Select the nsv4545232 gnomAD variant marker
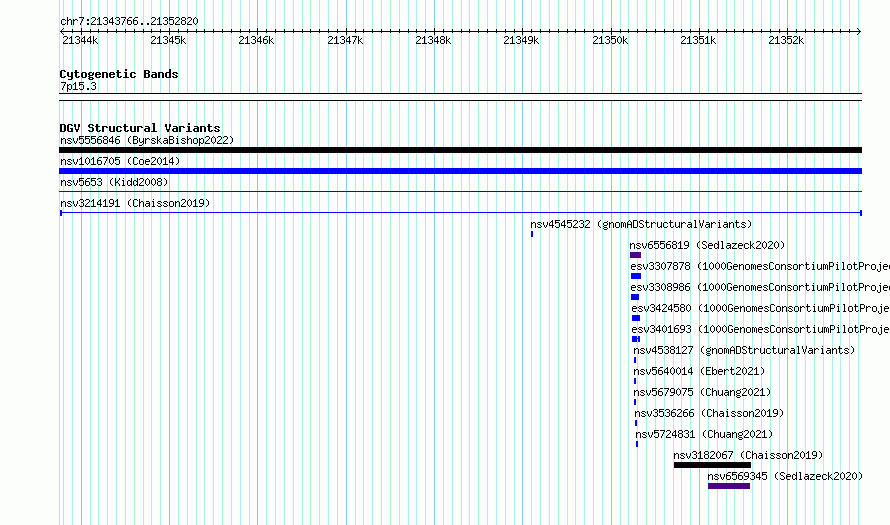Screen dimensions: 890x525 (x=532, y=234)
